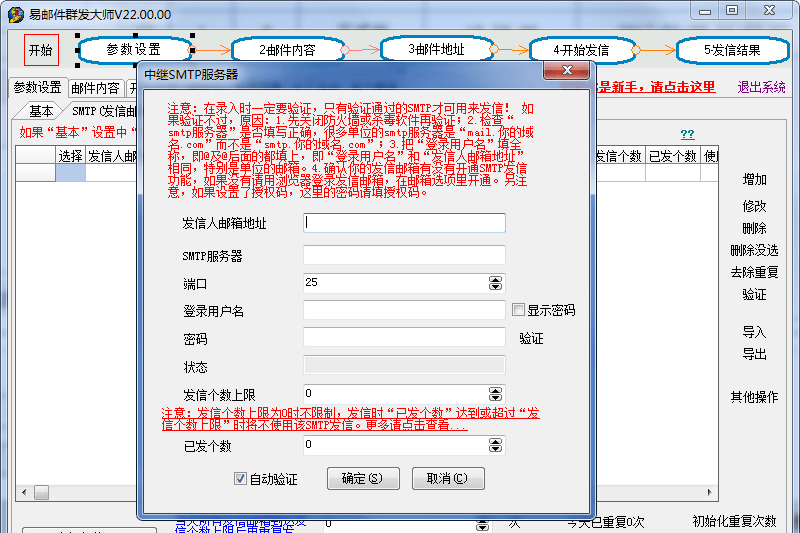Screen dimensions: 800x533
Task: Go to the 2邮件内容 workflow step
Action: (x=288, y=50)
